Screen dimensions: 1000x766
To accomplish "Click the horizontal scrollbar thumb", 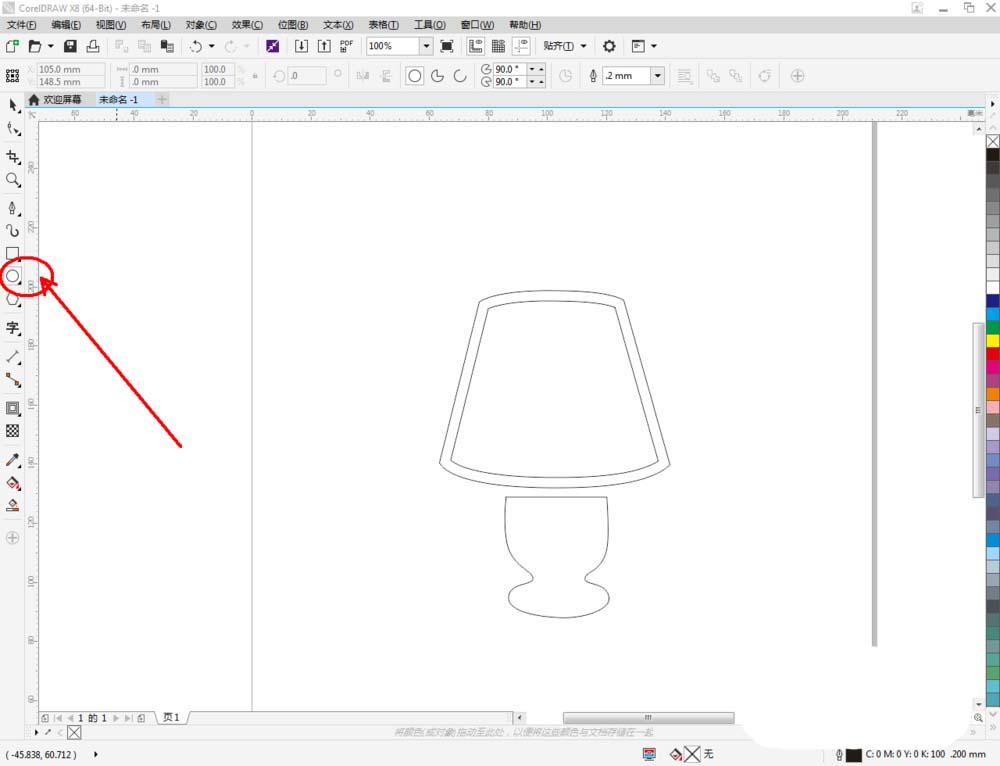I will (649, 718).
